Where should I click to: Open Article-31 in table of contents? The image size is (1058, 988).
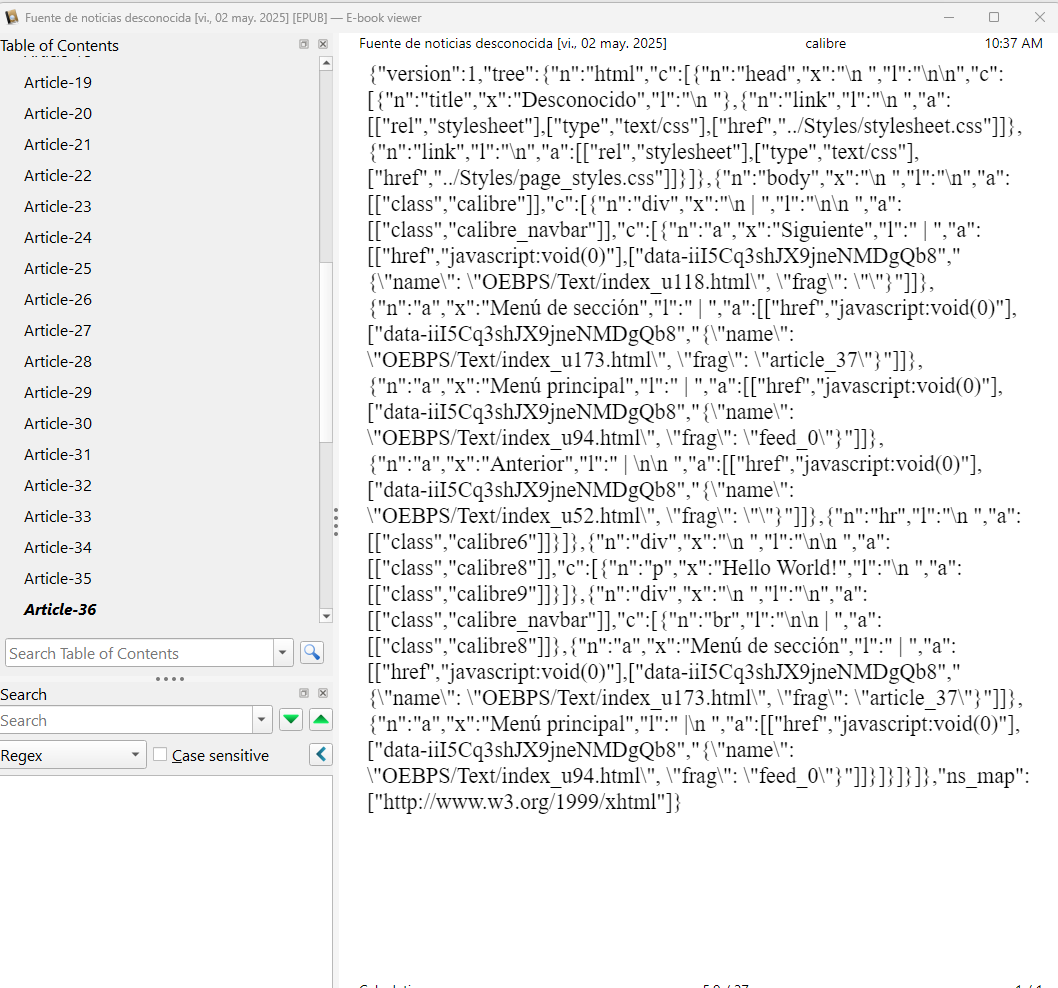tap(58, 455)
